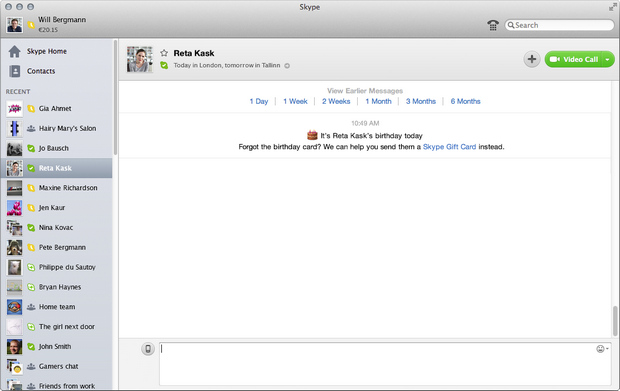
Task: Open the Home team group chat
Action: (x=56, y=307)
